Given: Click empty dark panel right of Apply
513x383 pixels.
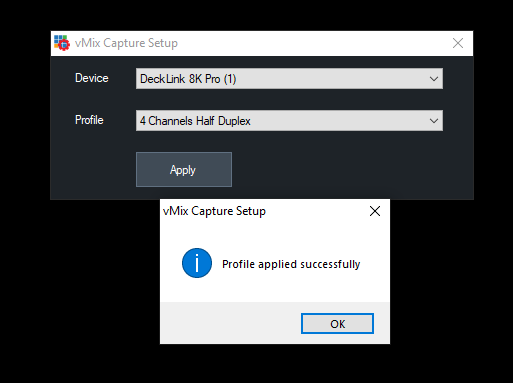Looking at the screenshot, I should (x=350, y=169).
